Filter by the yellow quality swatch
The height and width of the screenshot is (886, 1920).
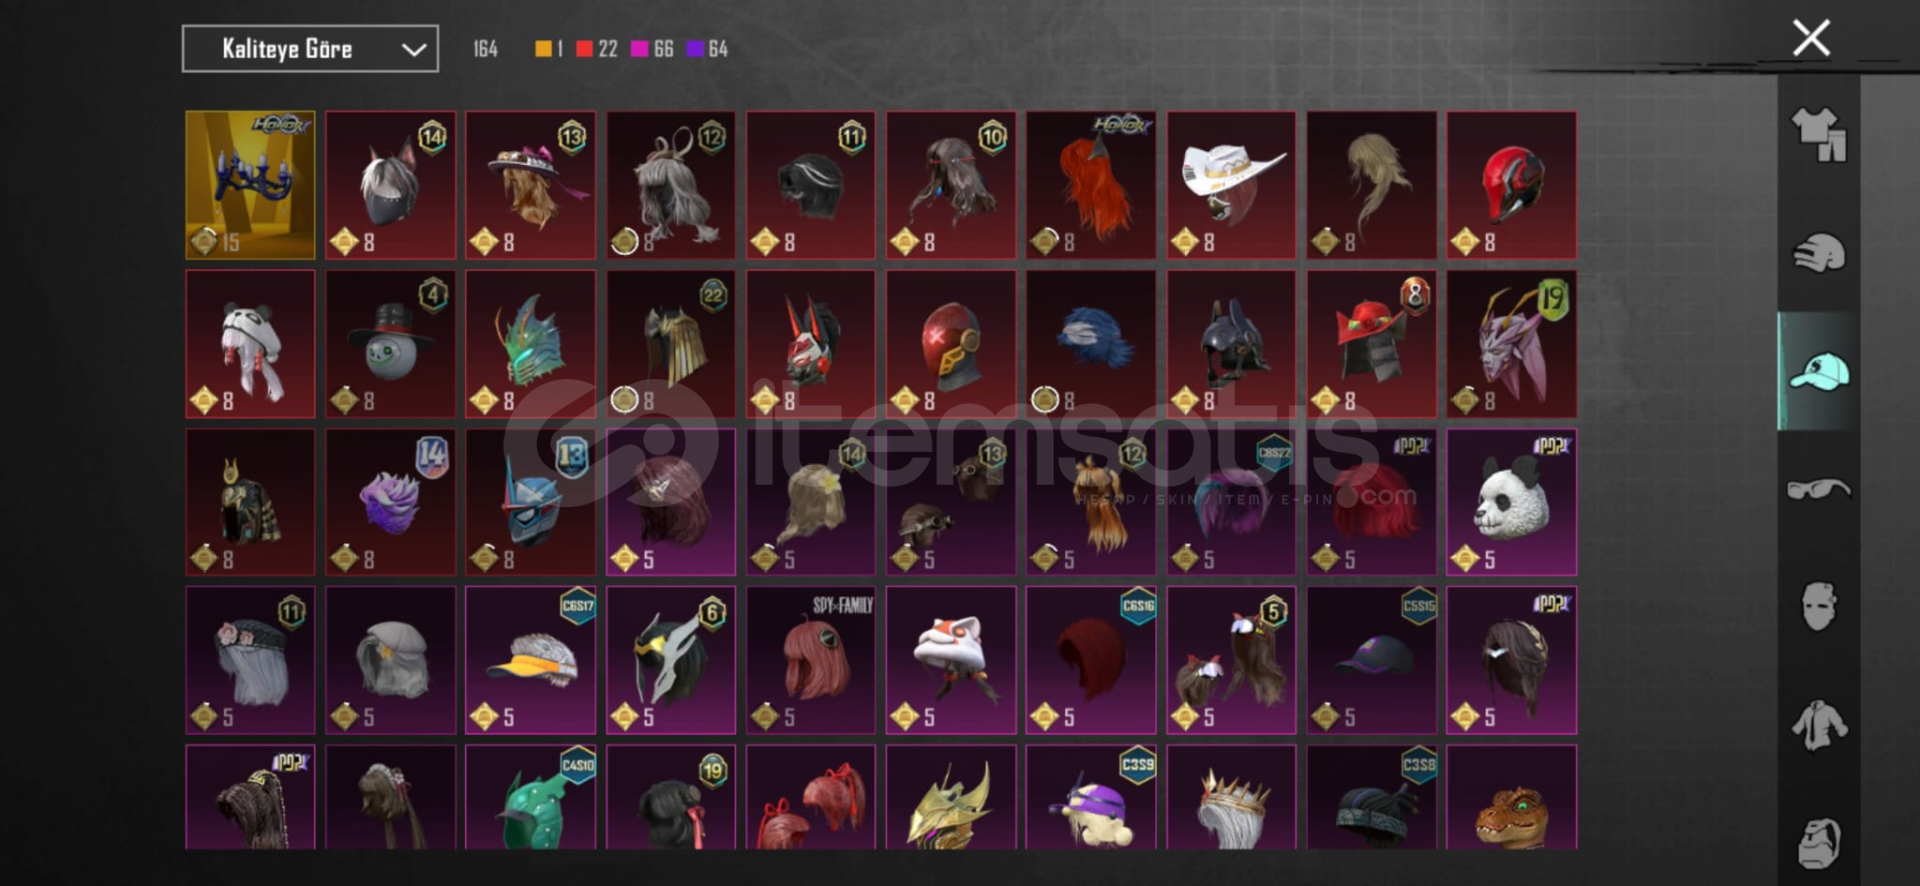point(549,49)
